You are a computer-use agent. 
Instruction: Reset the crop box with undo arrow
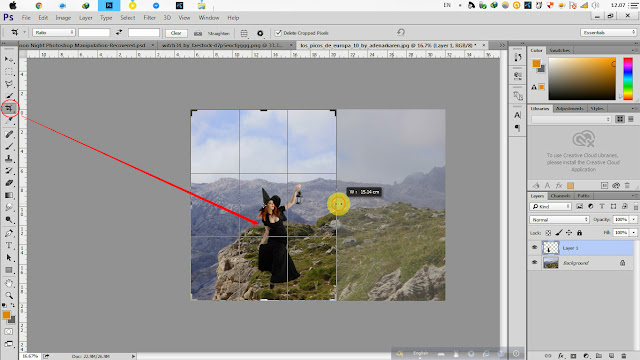tap(401, 32)
